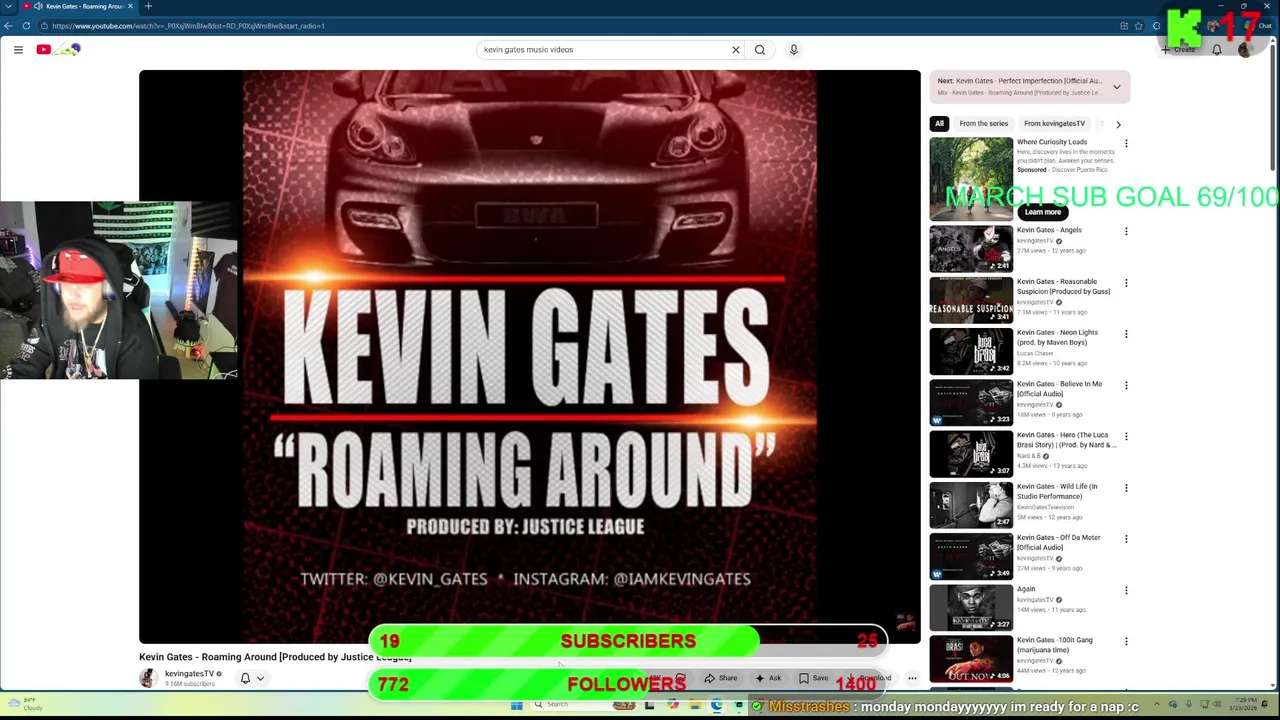The image size is (1280, 720).
Task: Ask about this video
Action: pyautogui.click(x=768, y=678)
